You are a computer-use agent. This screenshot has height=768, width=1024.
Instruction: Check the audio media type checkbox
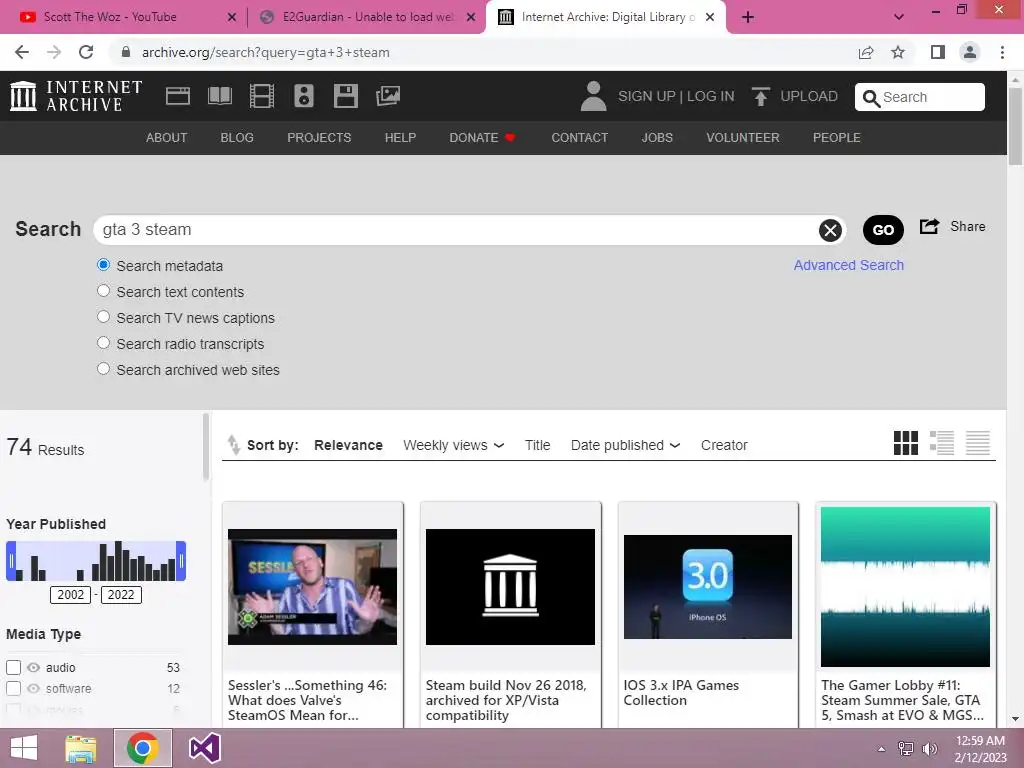point(14,667)
